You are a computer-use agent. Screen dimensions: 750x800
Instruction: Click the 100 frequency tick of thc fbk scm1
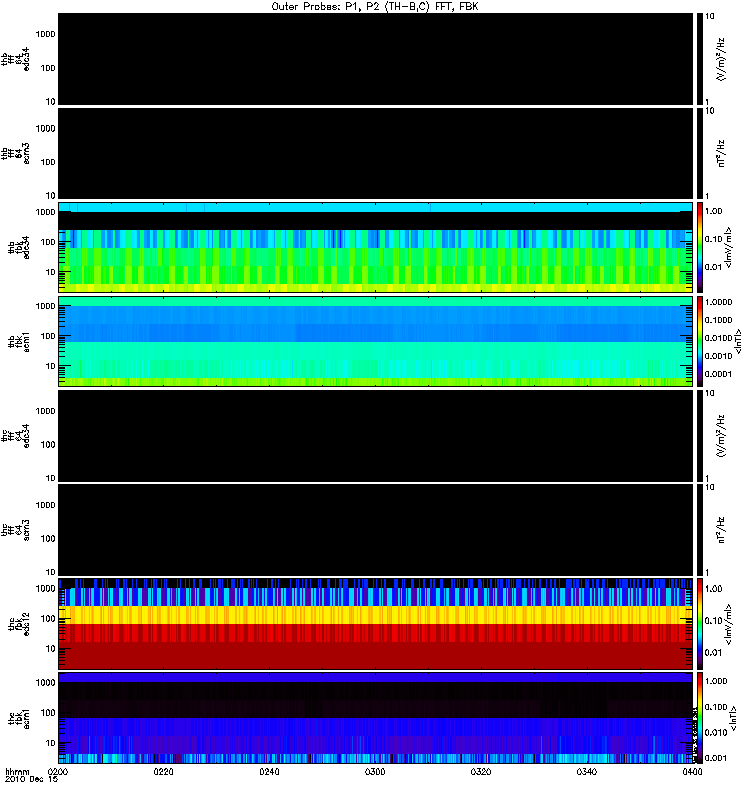tap(48, 712)
